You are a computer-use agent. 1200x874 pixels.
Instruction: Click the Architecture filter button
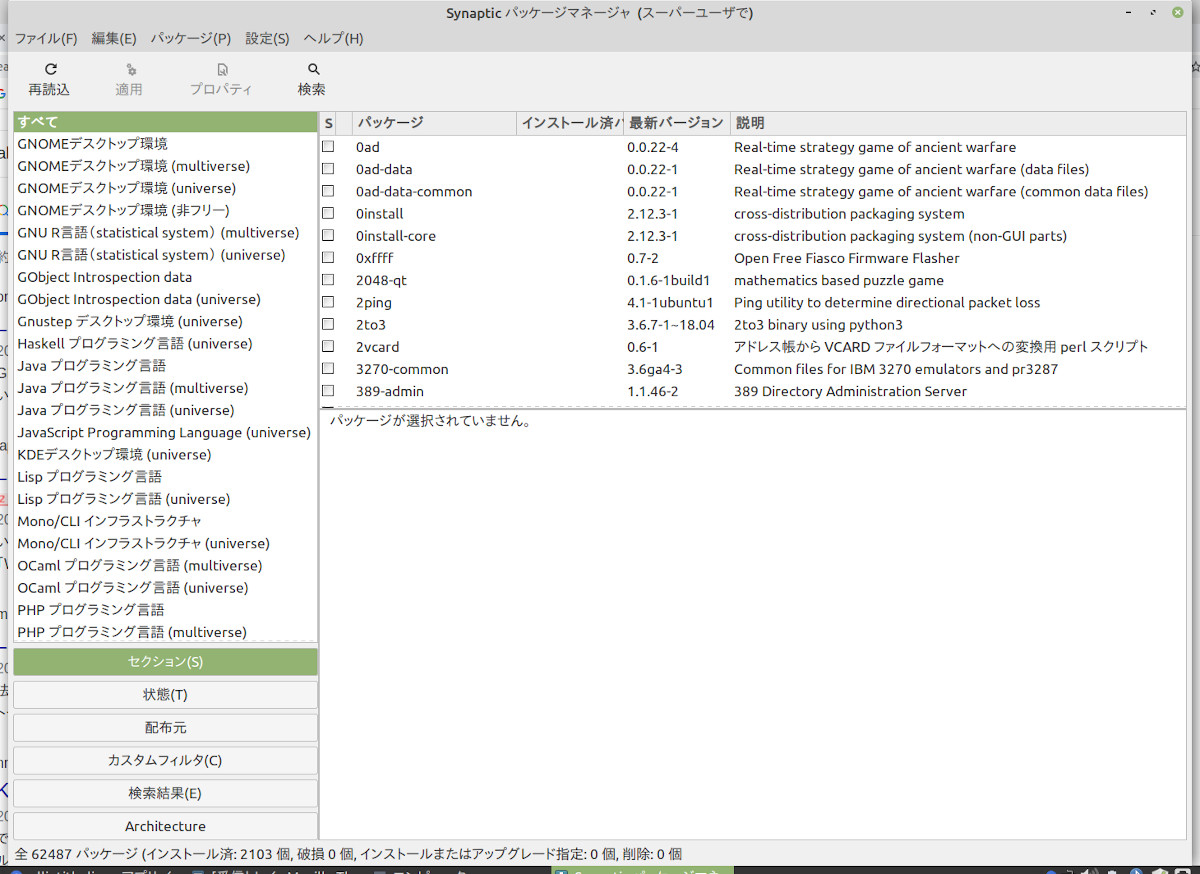tap(165, 826)
